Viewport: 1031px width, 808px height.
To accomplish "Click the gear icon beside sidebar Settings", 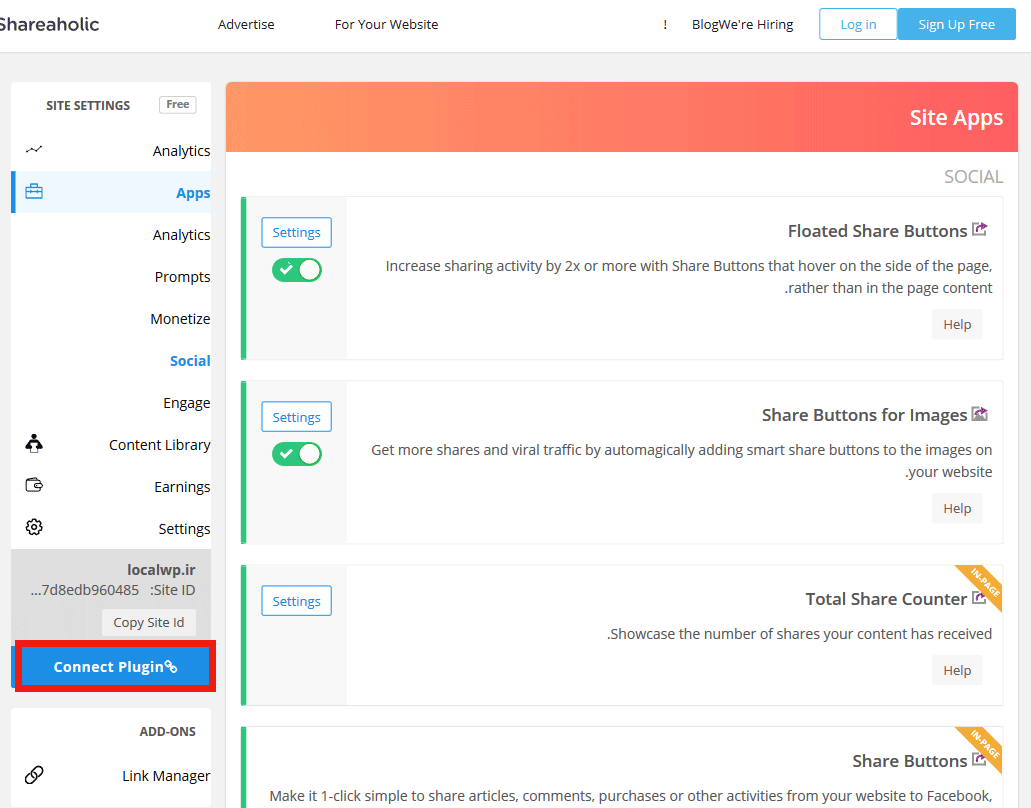I will 34,527.
